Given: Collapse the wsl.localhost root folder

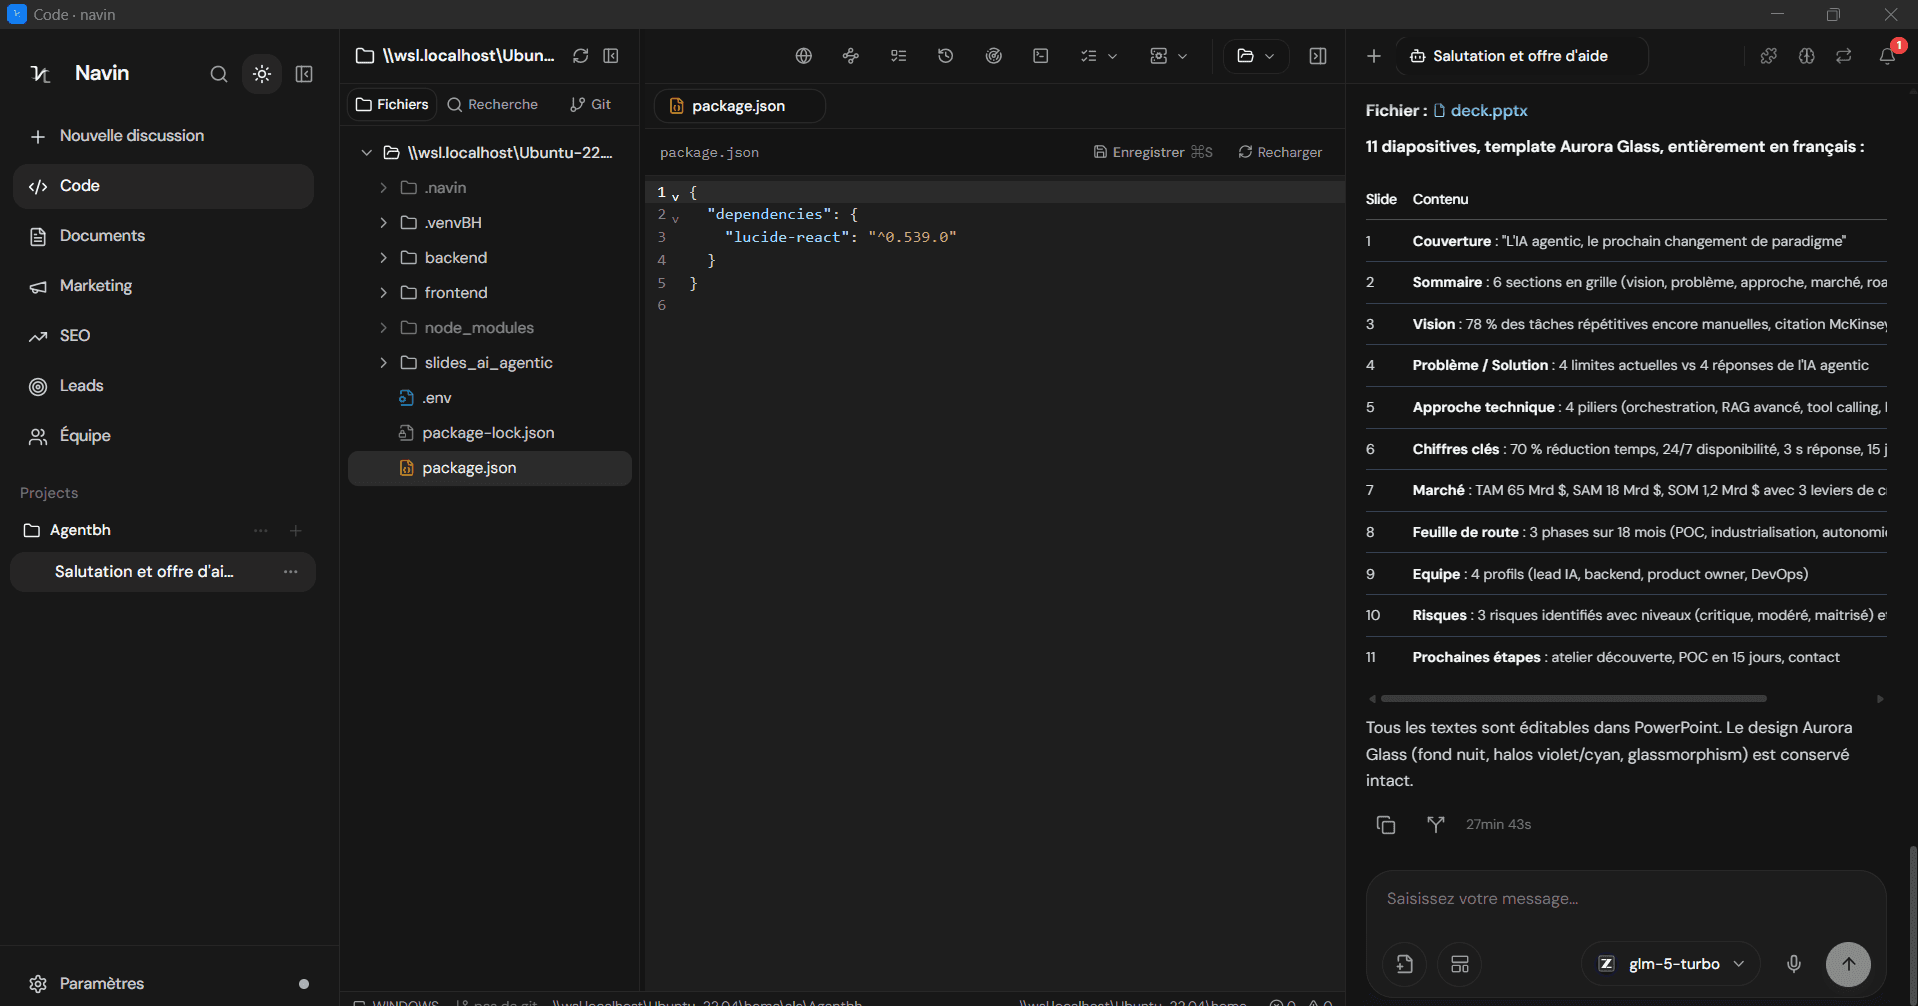Looking at the screenshot, I should tap(367, 153).
